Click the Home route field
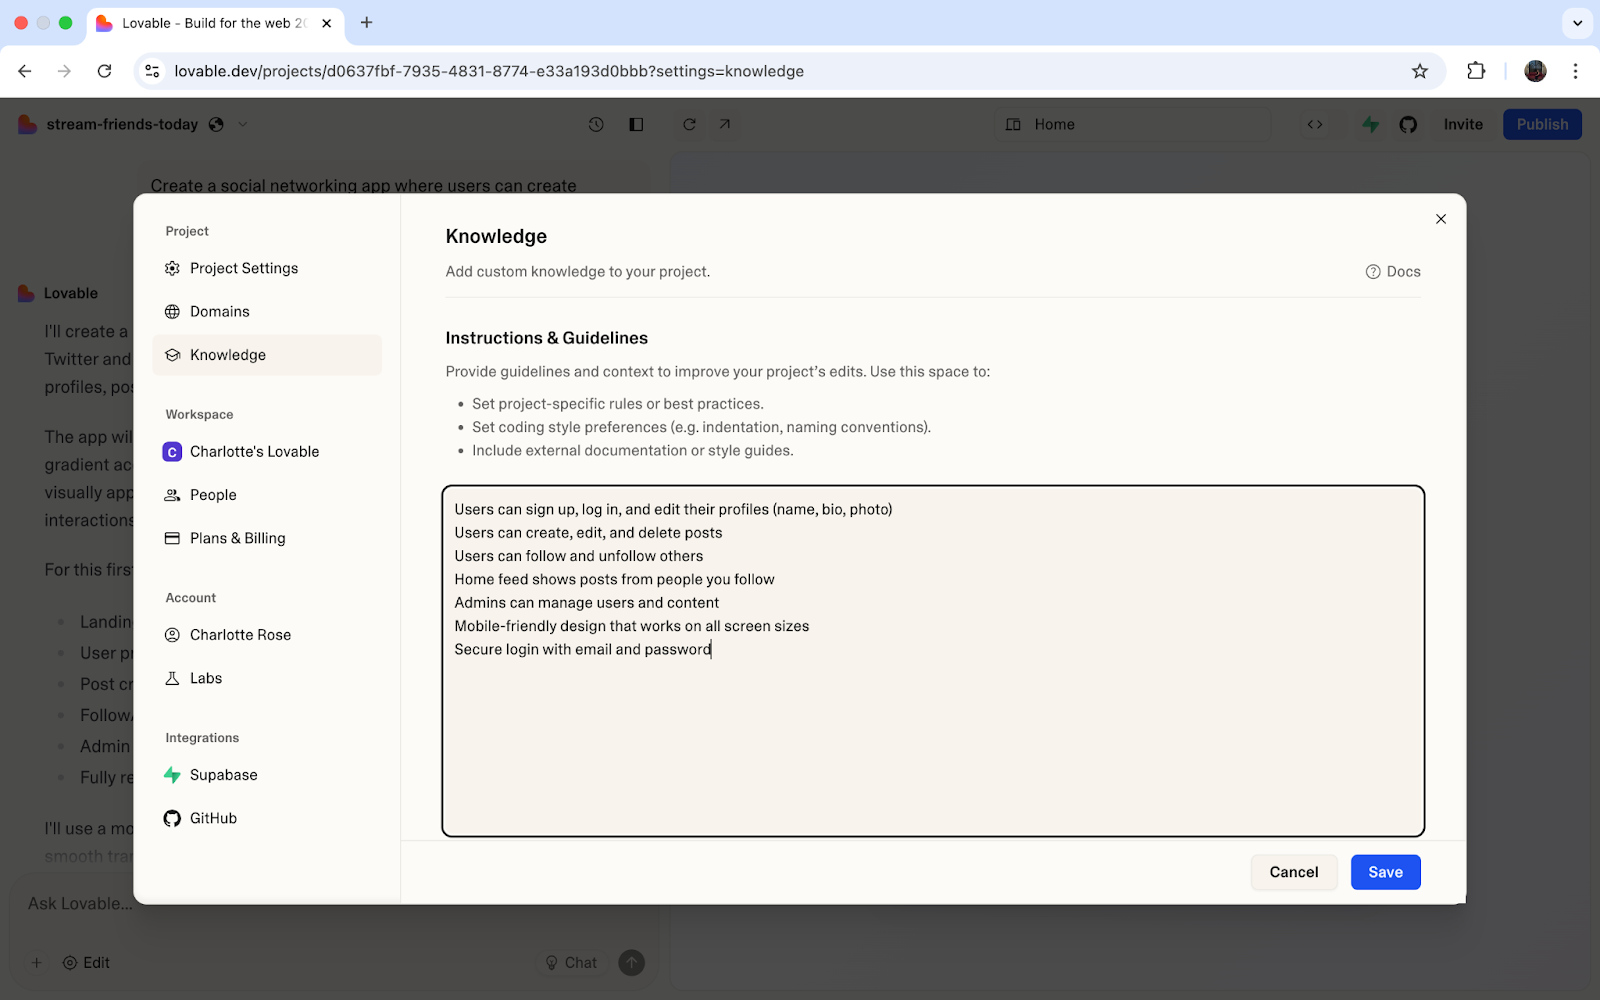Viewport: 1600px width, 1000px height. [1132, 125]
